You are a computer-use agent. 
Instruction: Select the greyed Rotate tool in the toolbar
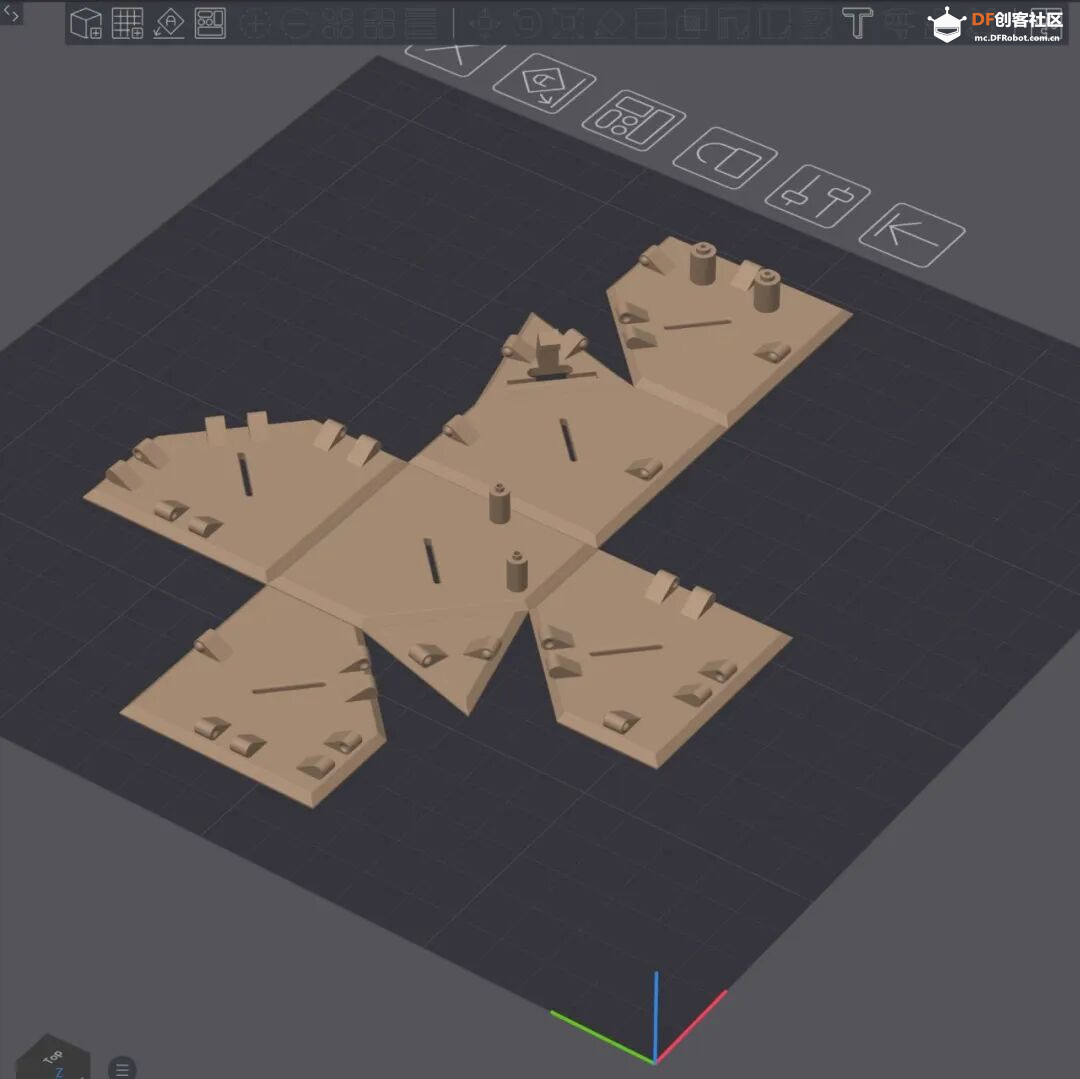(x=527, y=23)
